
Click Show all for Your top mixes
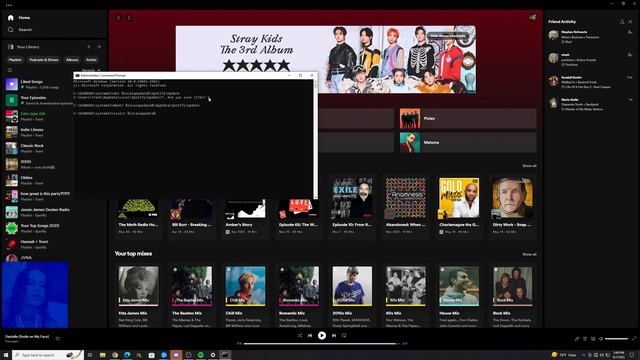(529, 254)
